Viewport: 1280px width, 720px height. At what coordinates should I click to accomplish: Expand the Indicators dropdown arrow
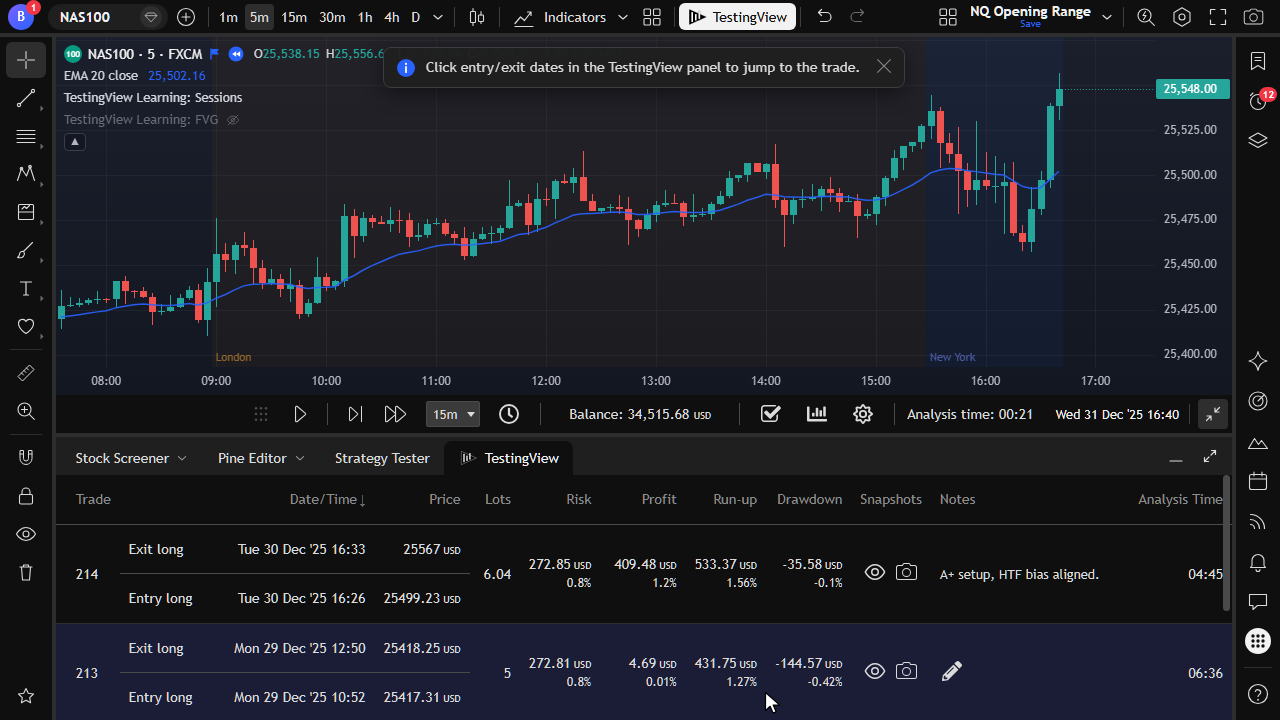click(x=623, y=17)
